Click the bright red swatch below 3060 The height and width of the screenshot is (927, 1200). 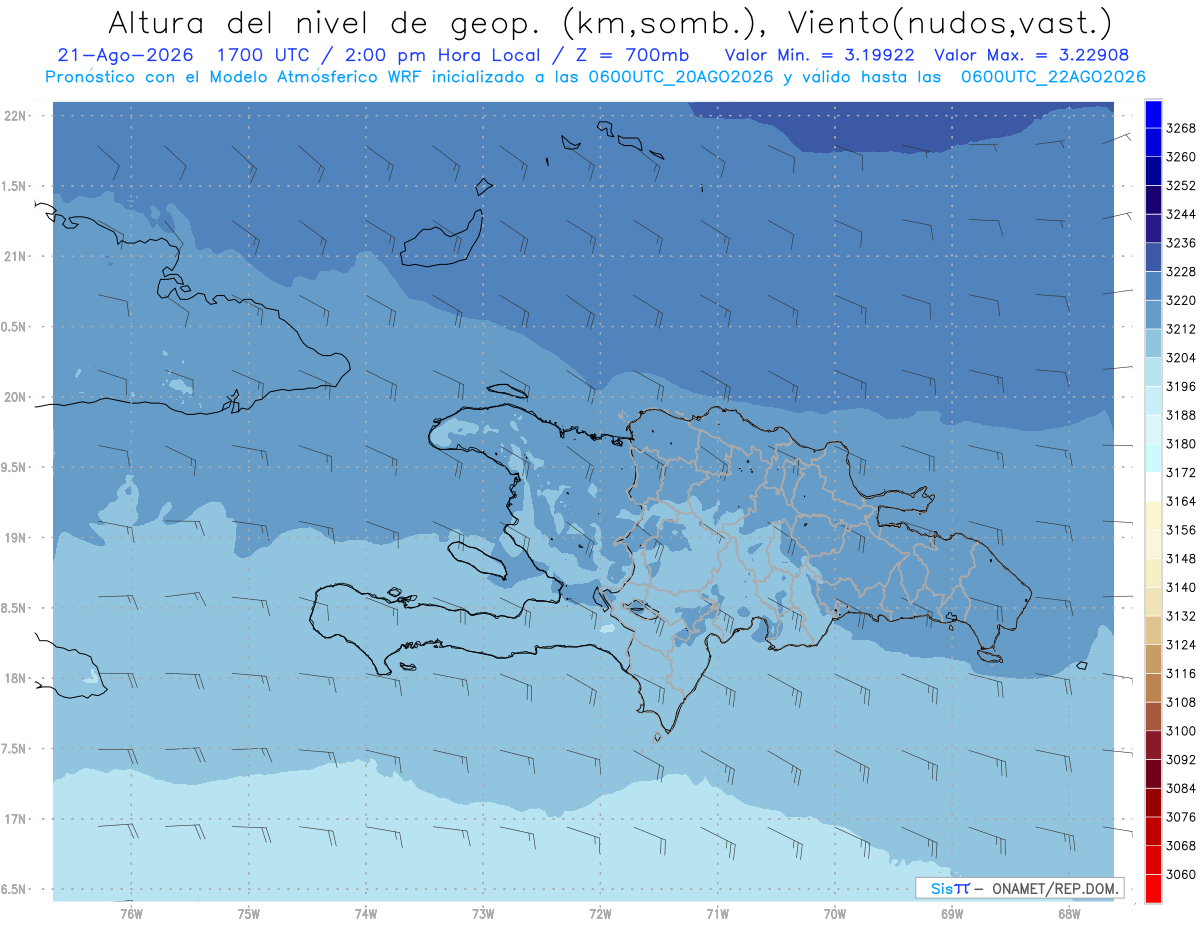pyautogui.click(x=1153, y=888)
